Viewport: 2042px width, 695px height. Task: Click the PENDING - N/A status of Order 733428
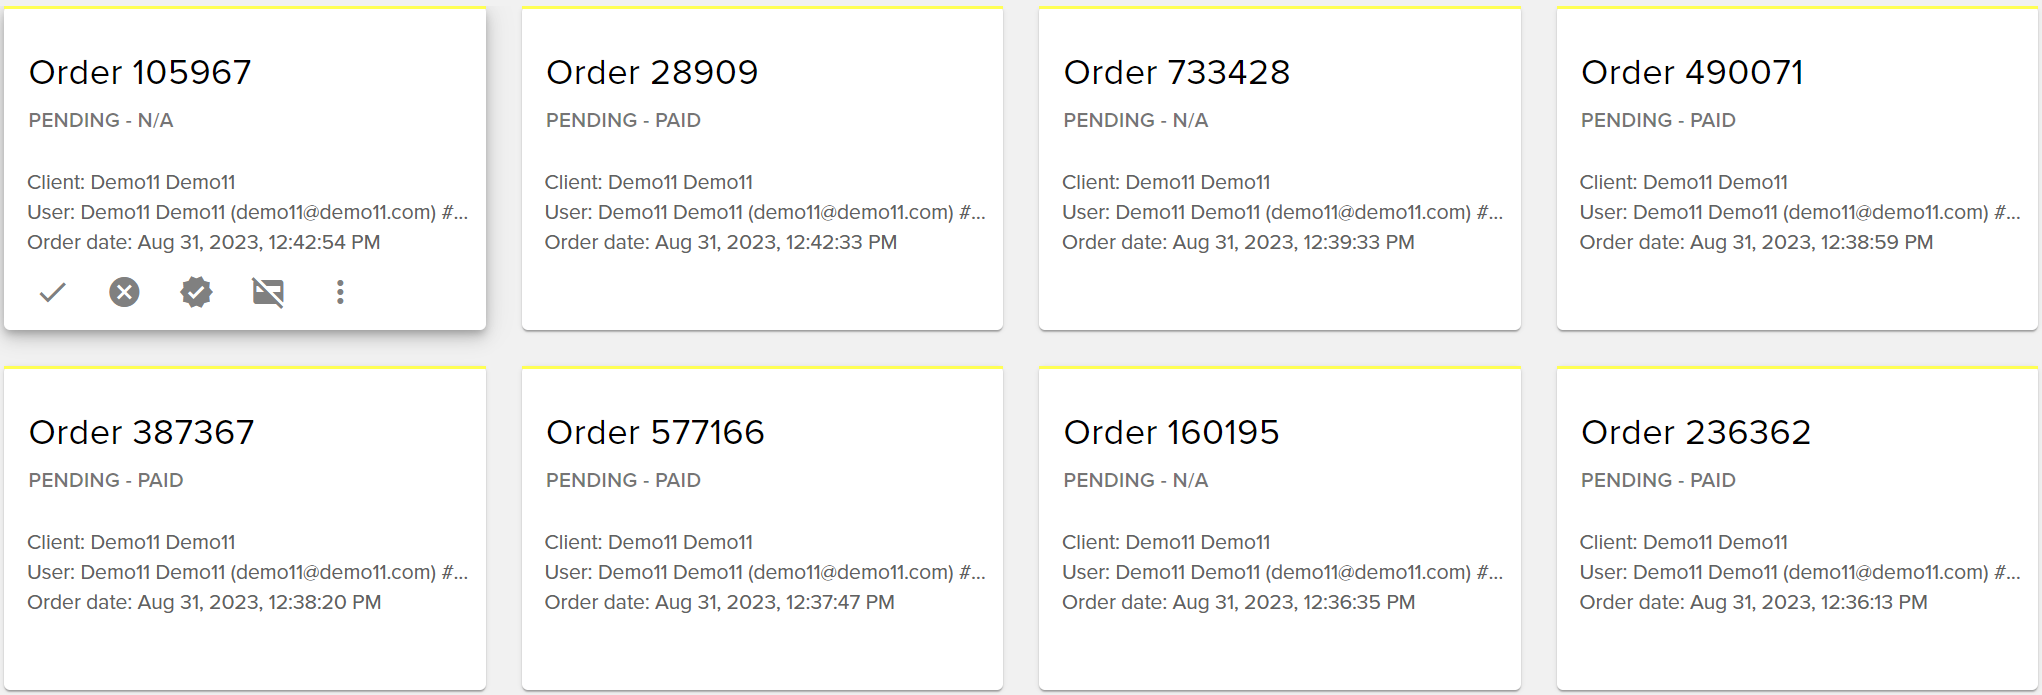coord(1135,120)
